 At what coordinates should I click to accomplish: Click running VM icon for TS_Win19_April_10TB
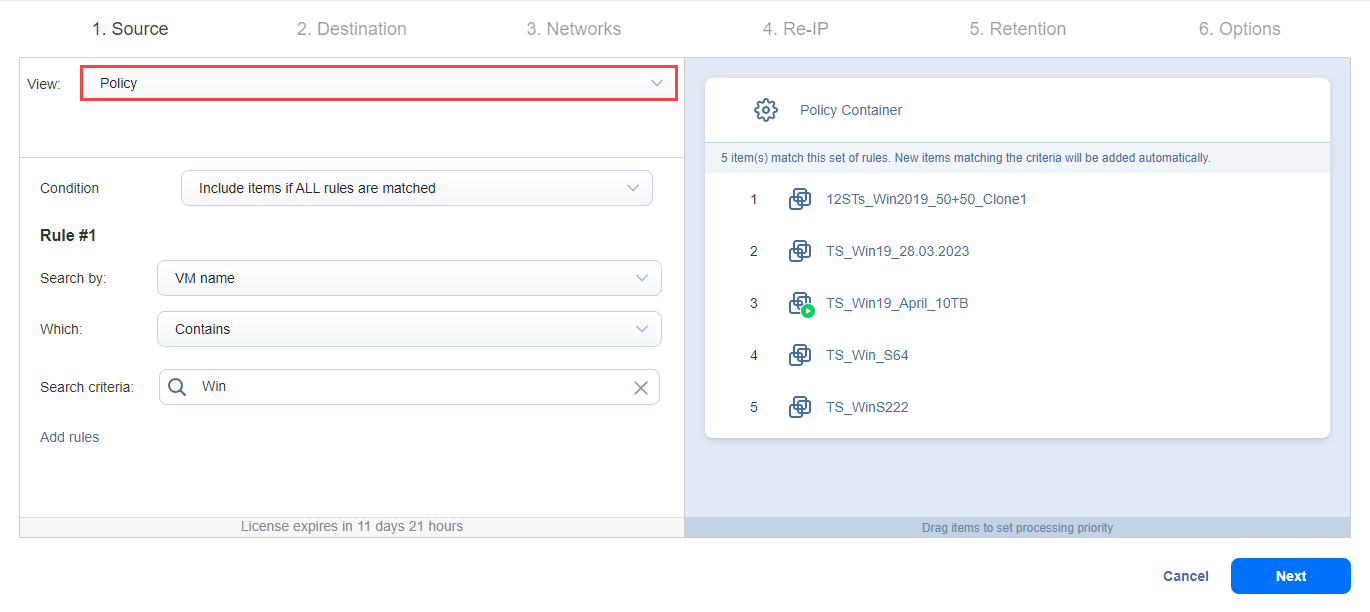tap(800, 304)
